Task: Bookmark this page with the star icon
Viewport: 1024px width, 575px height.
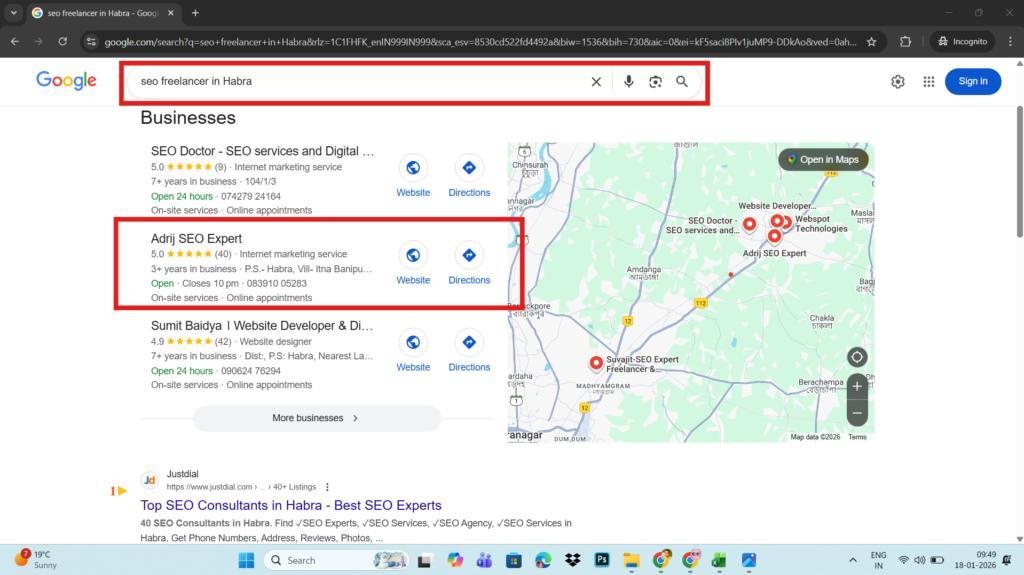Action: point(871,42)
